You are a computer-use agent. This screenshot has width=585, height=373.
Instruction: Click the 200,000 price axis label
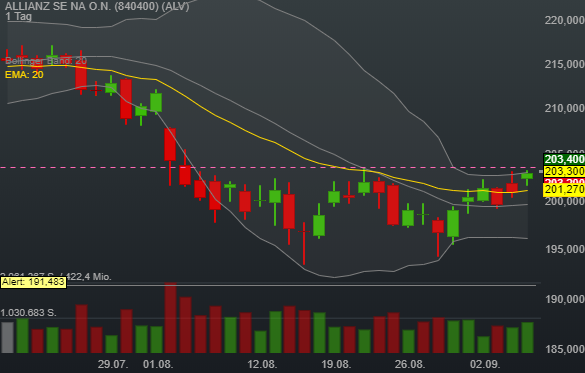pyautogui.click(x=564, y=201)
